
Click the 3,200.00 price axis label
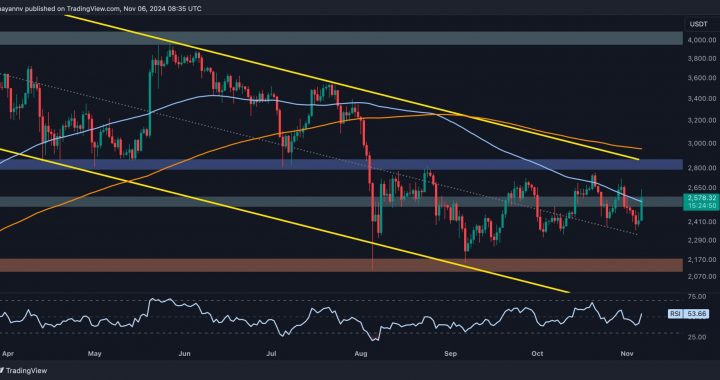click(701, 120)
